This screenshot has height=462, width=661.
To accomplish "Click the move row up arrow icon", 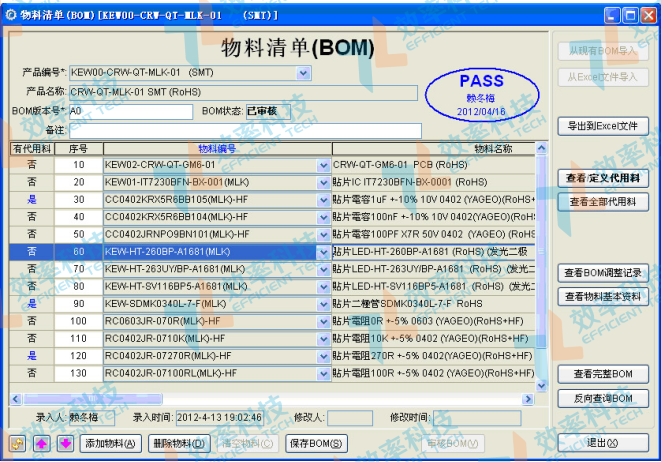I will pyautogui.click(x=42, y=443).
